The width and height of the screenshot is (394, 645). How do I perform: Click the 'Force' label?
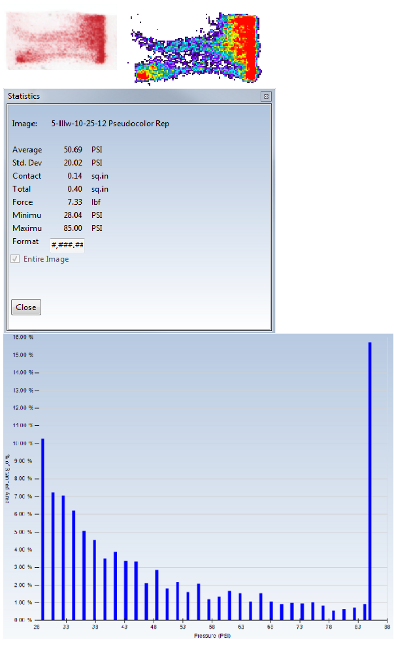[x=23, y=202]
